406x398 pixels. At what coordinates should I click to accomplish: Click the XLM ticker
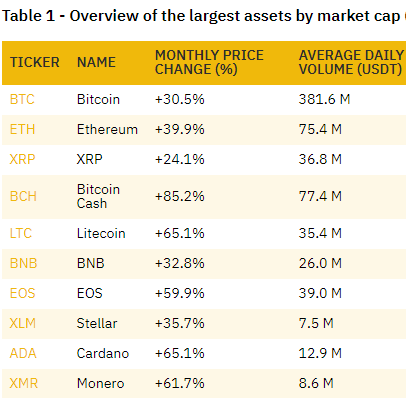point(23,323)
